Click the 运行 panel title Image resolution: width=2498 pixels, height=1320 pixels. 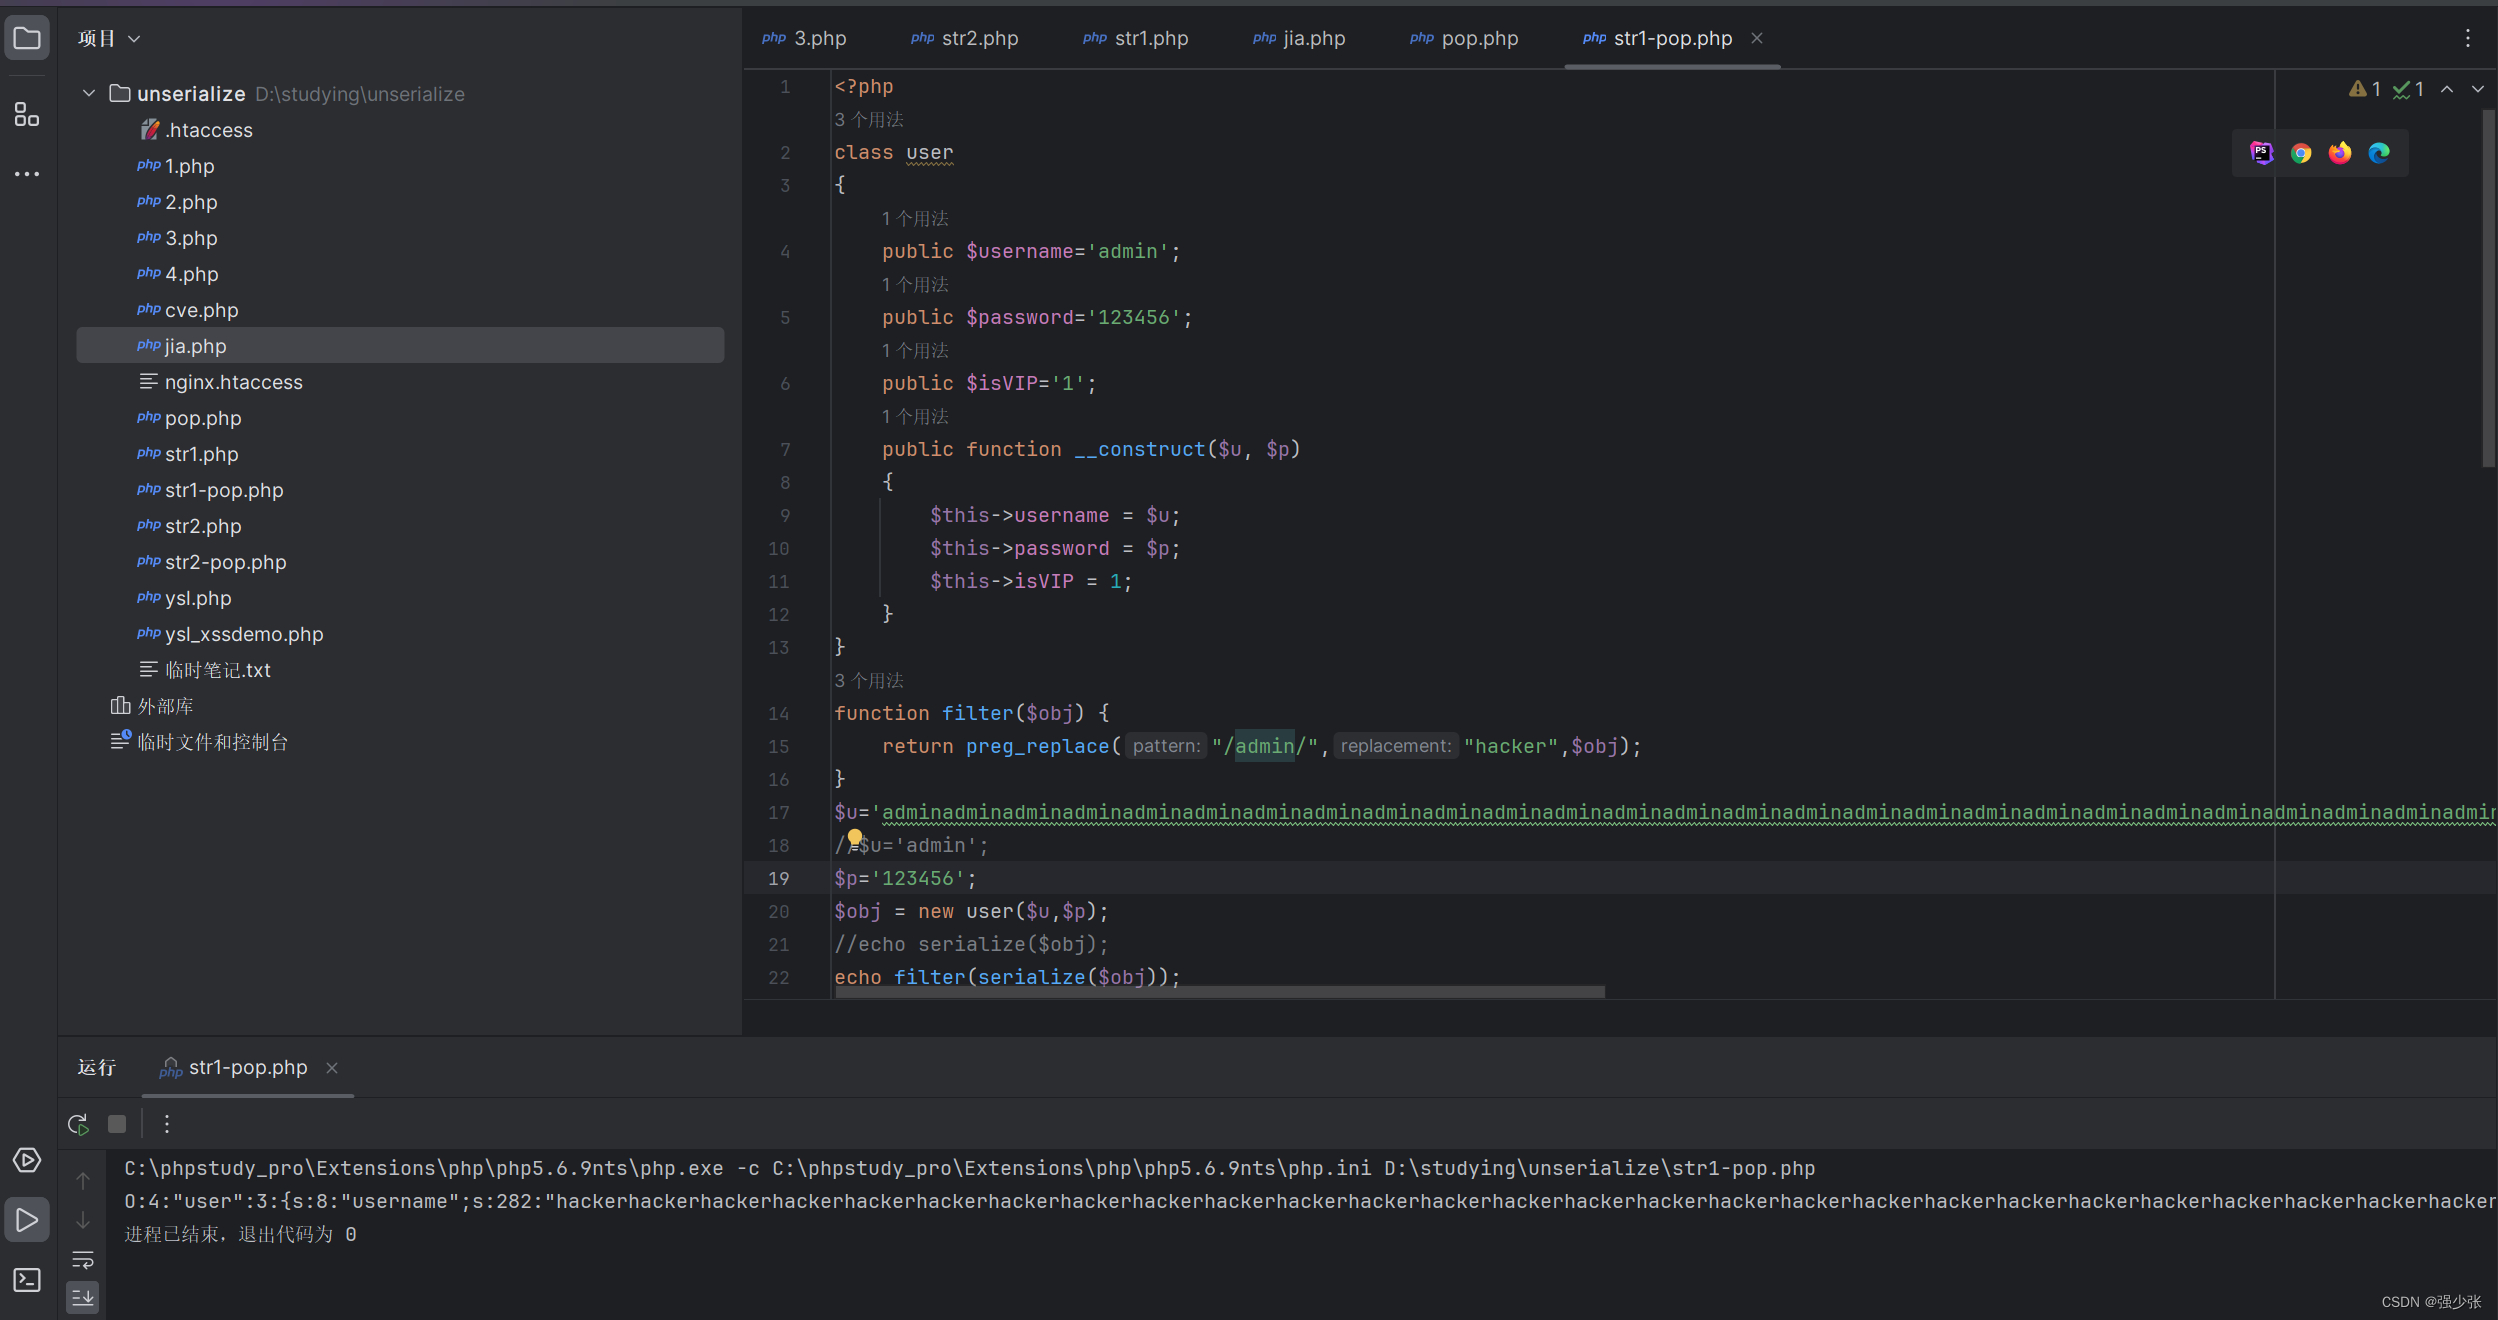click(97, 1068)
